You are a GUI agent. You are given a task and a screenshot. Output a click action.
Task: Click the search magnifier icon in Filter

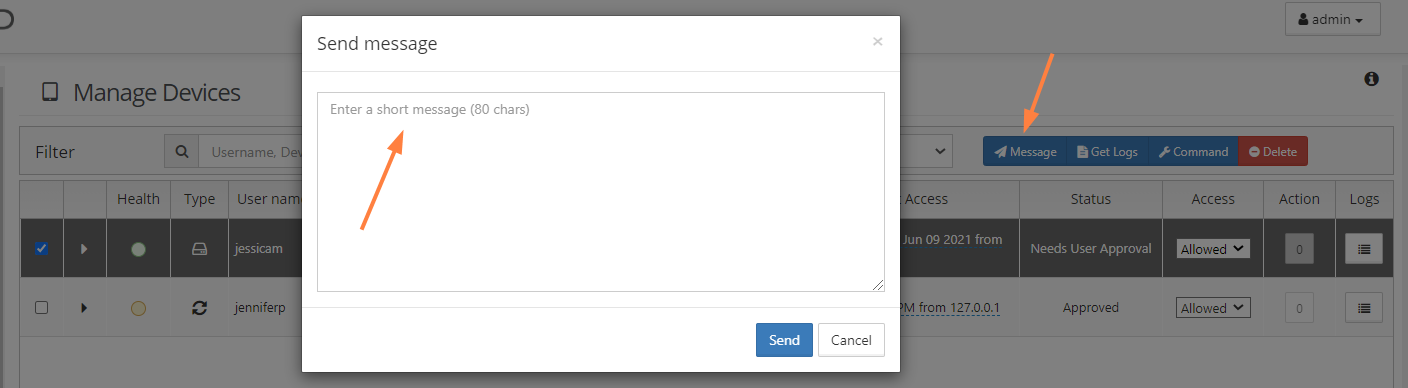click(182, 152)
